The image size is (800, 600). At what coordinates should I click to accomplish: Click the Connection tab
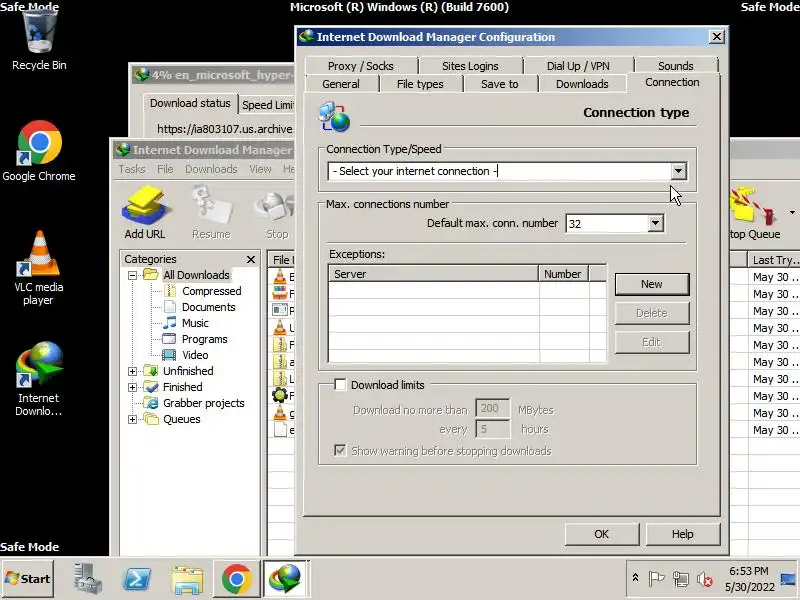coord(672,82)
